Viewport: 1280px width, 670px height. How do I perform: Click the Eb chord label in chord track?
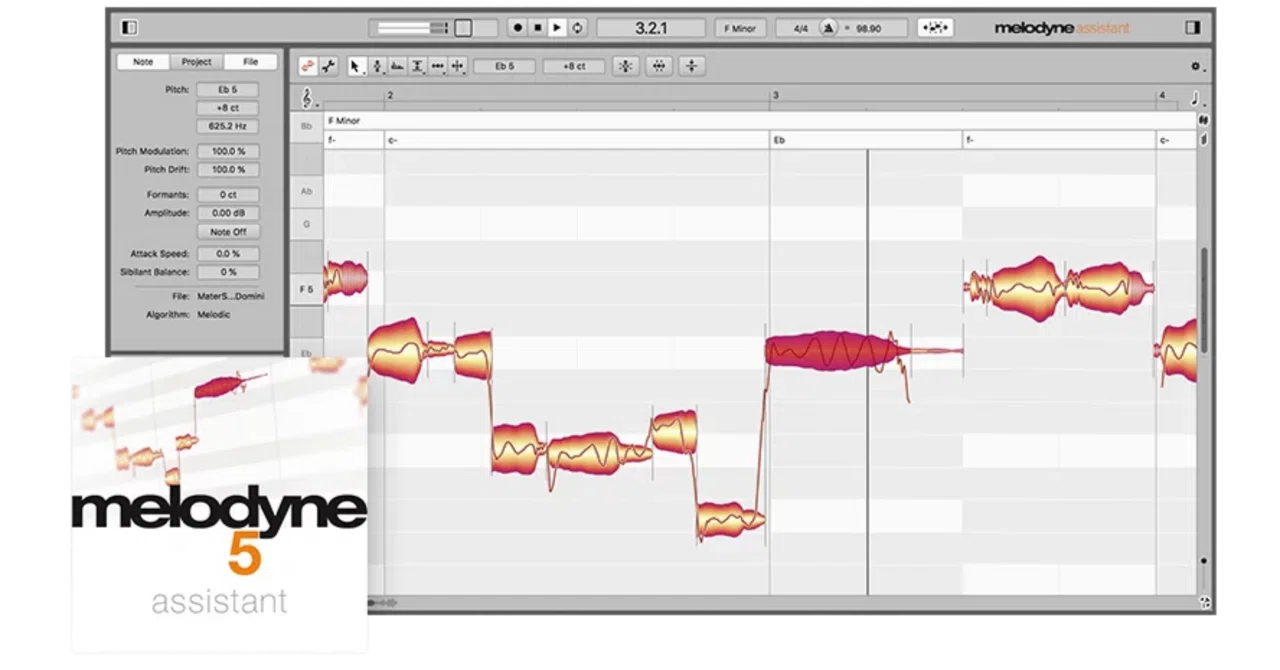[779, 140]
